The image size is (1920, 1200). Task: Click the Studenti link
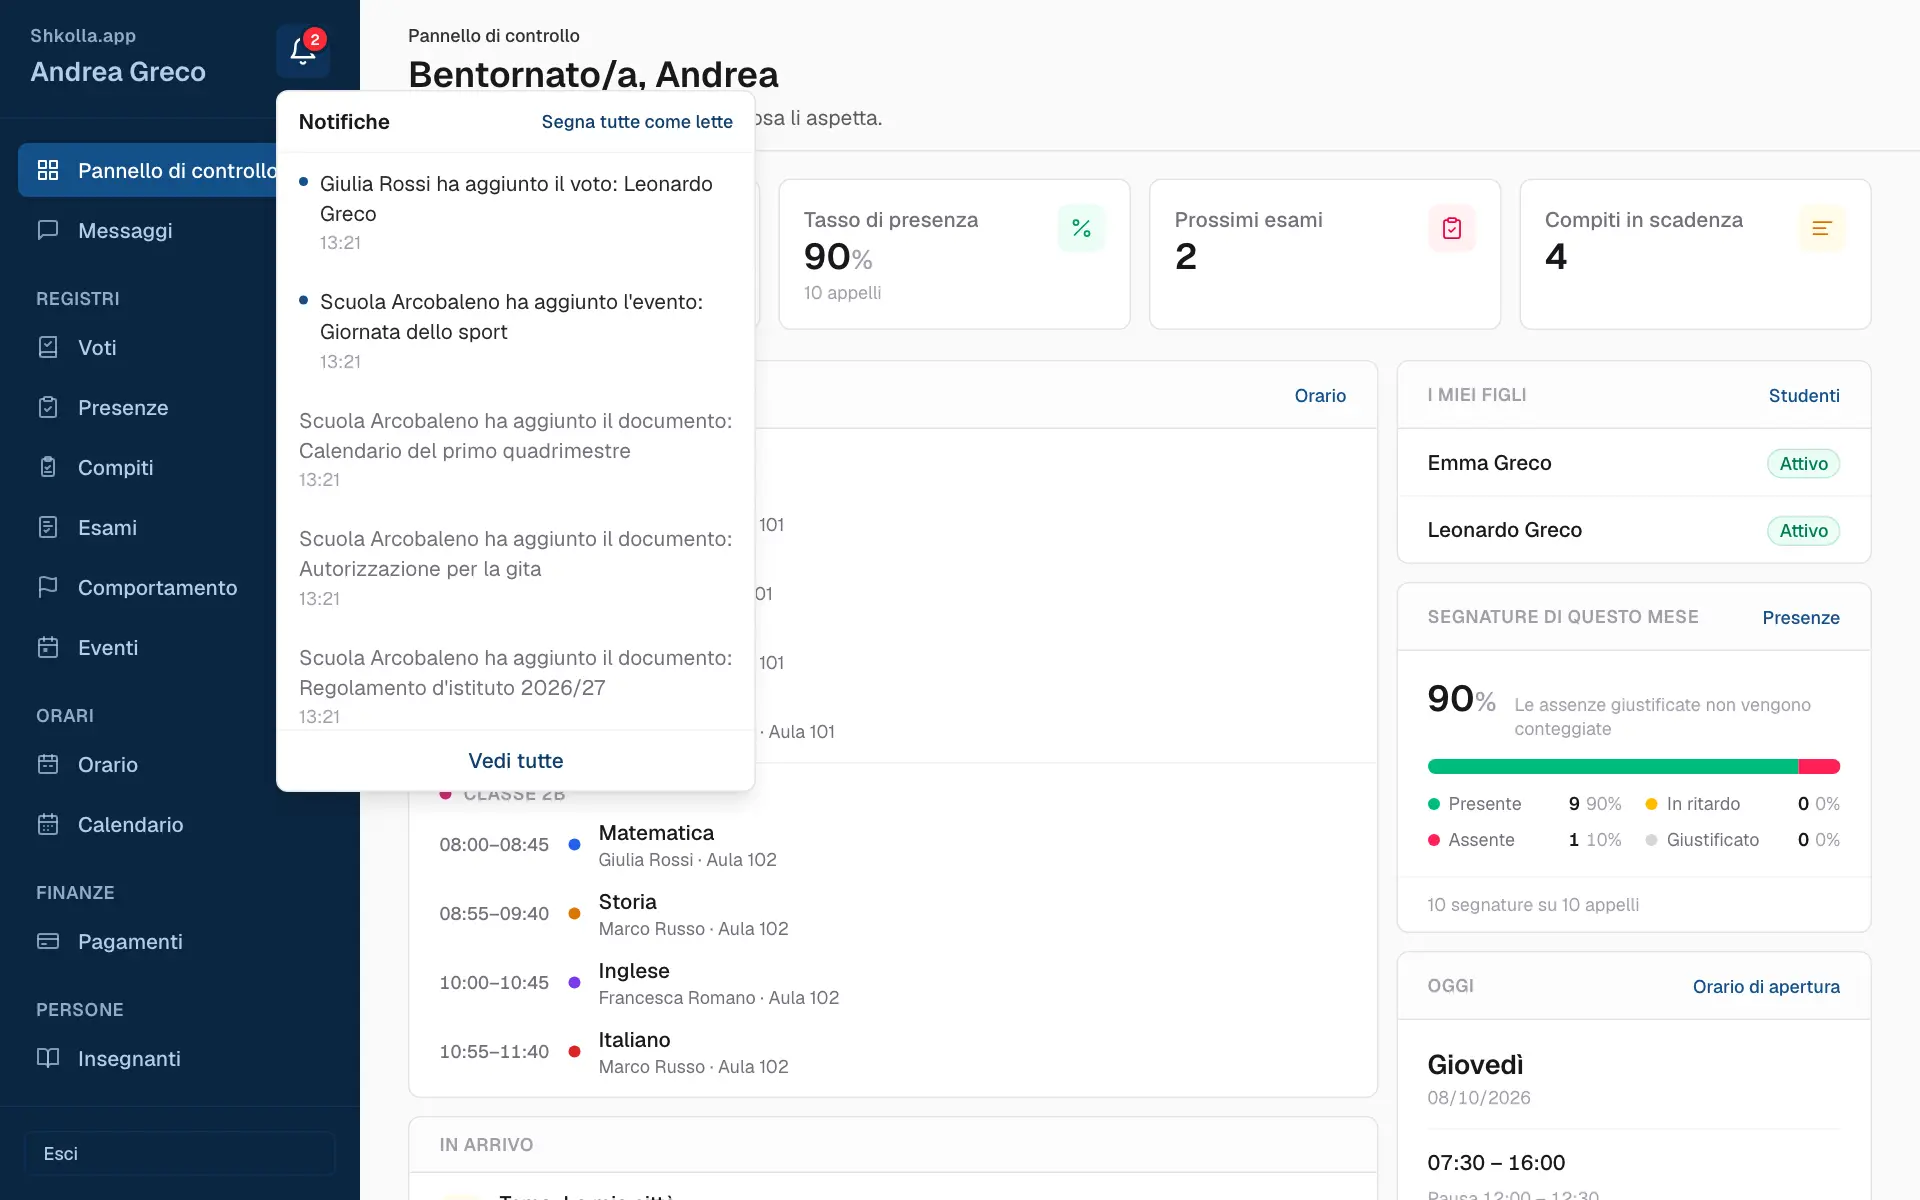(x=1804, y=395)
